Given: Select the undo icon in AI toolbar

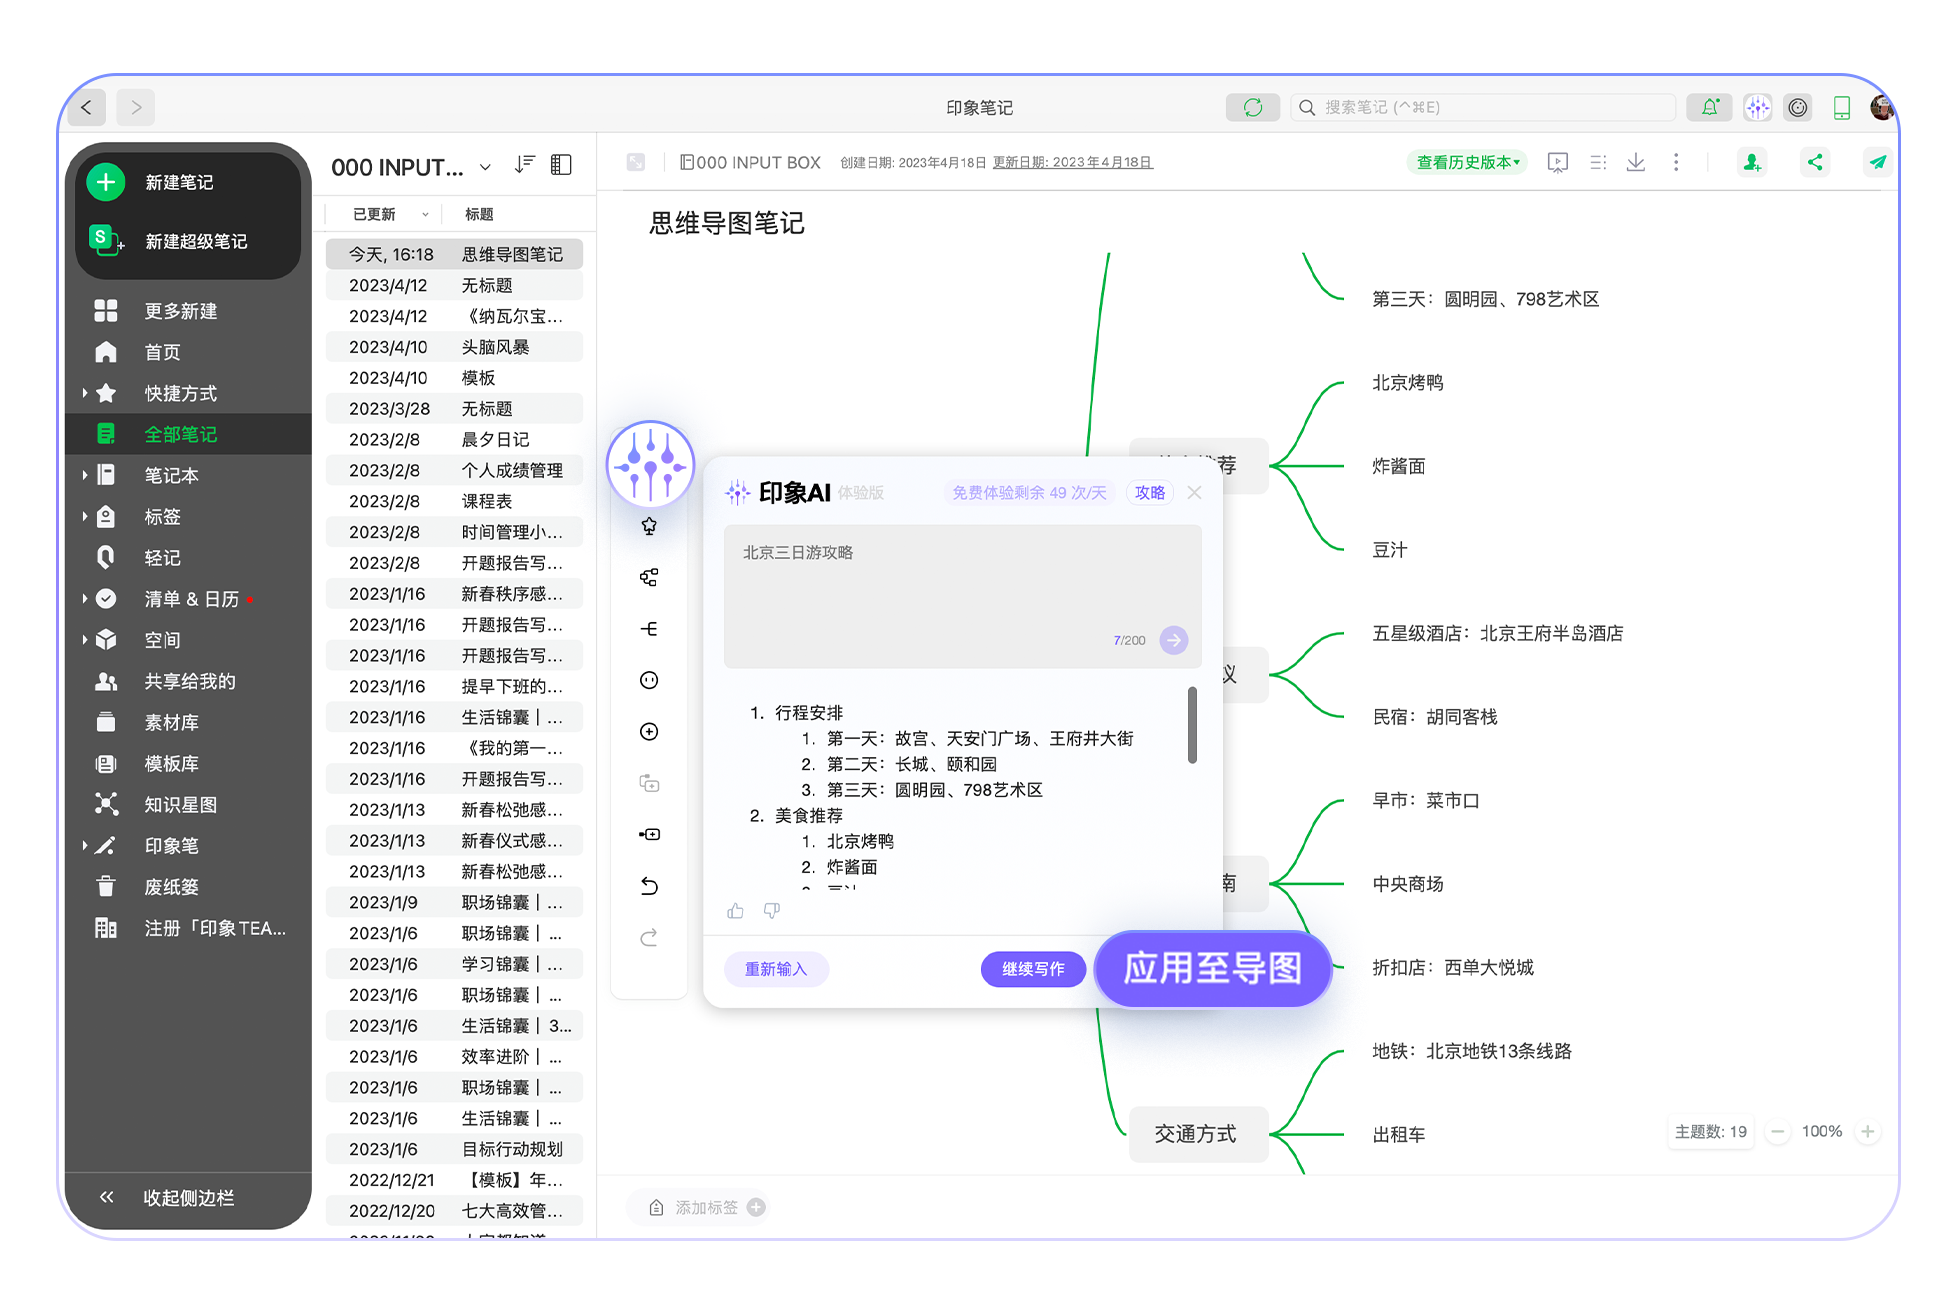Looking at the screenshot, I should pyautogui.click(x=650, y=886).
